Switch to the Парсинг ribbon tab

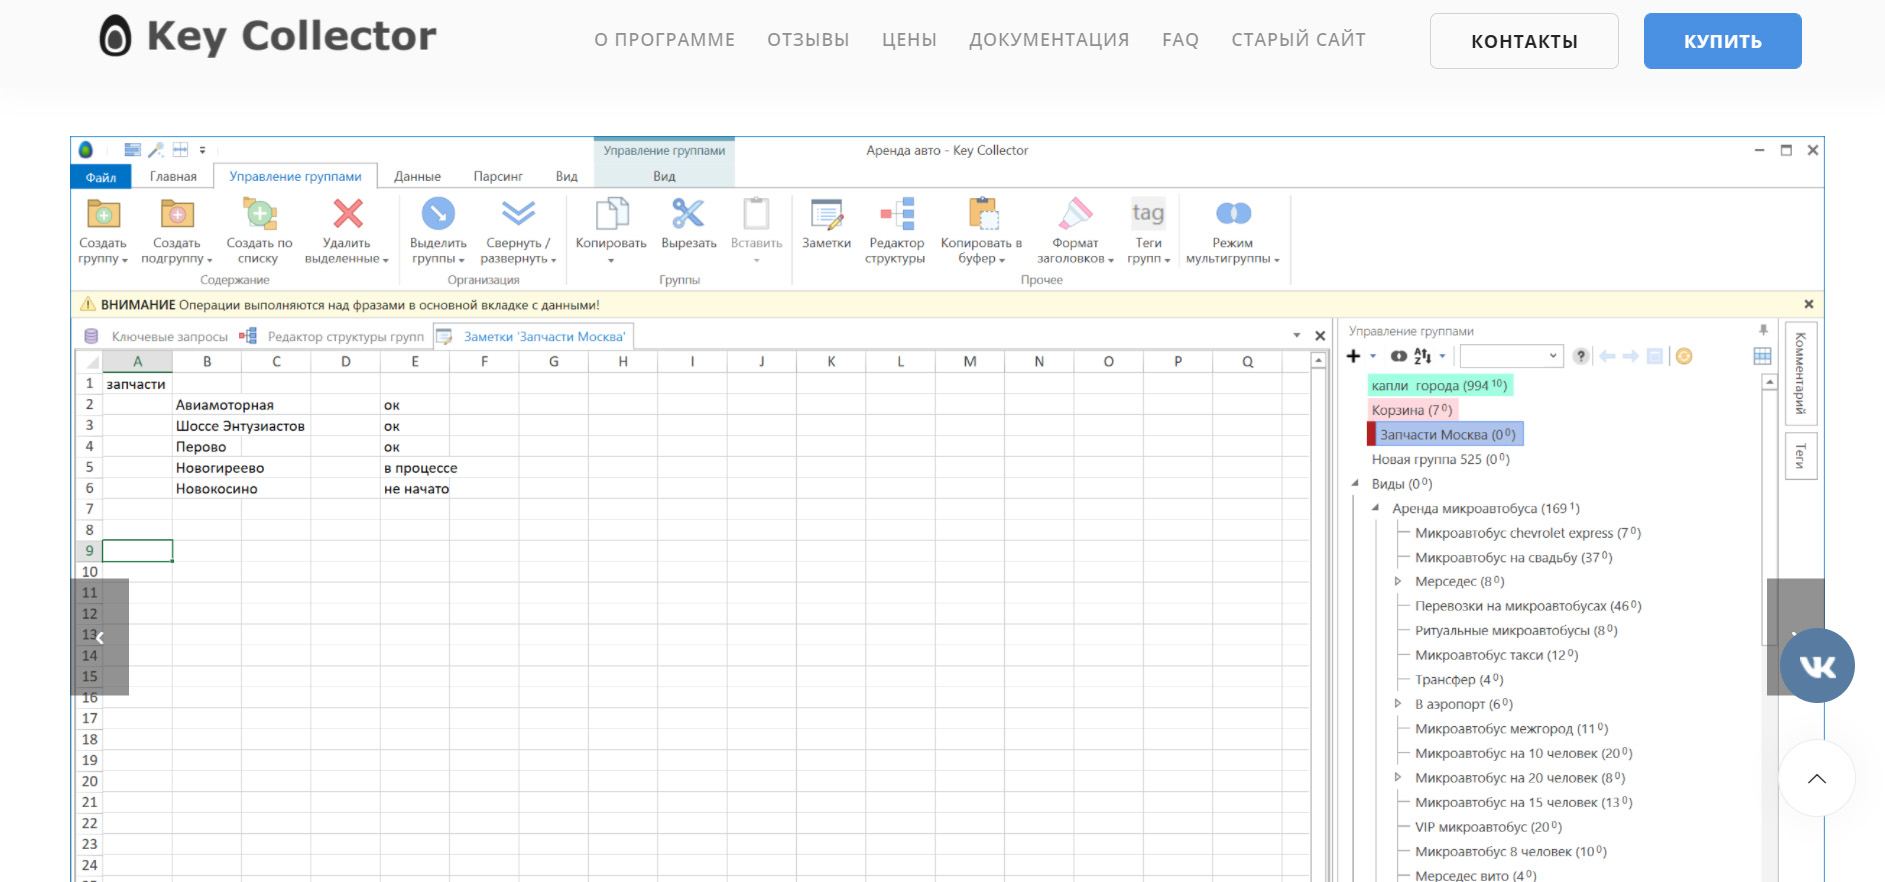[498, 177]
